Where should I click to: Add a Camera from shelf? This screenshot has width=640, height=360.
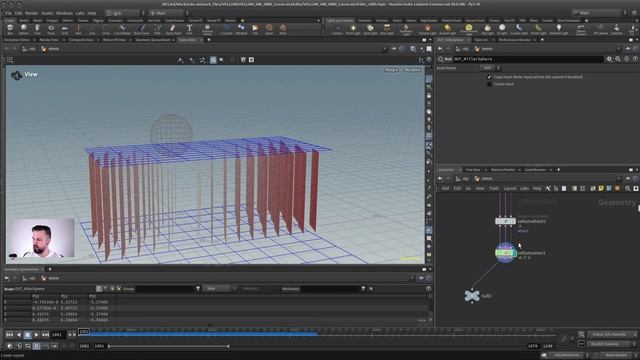(x=338, y=29)
